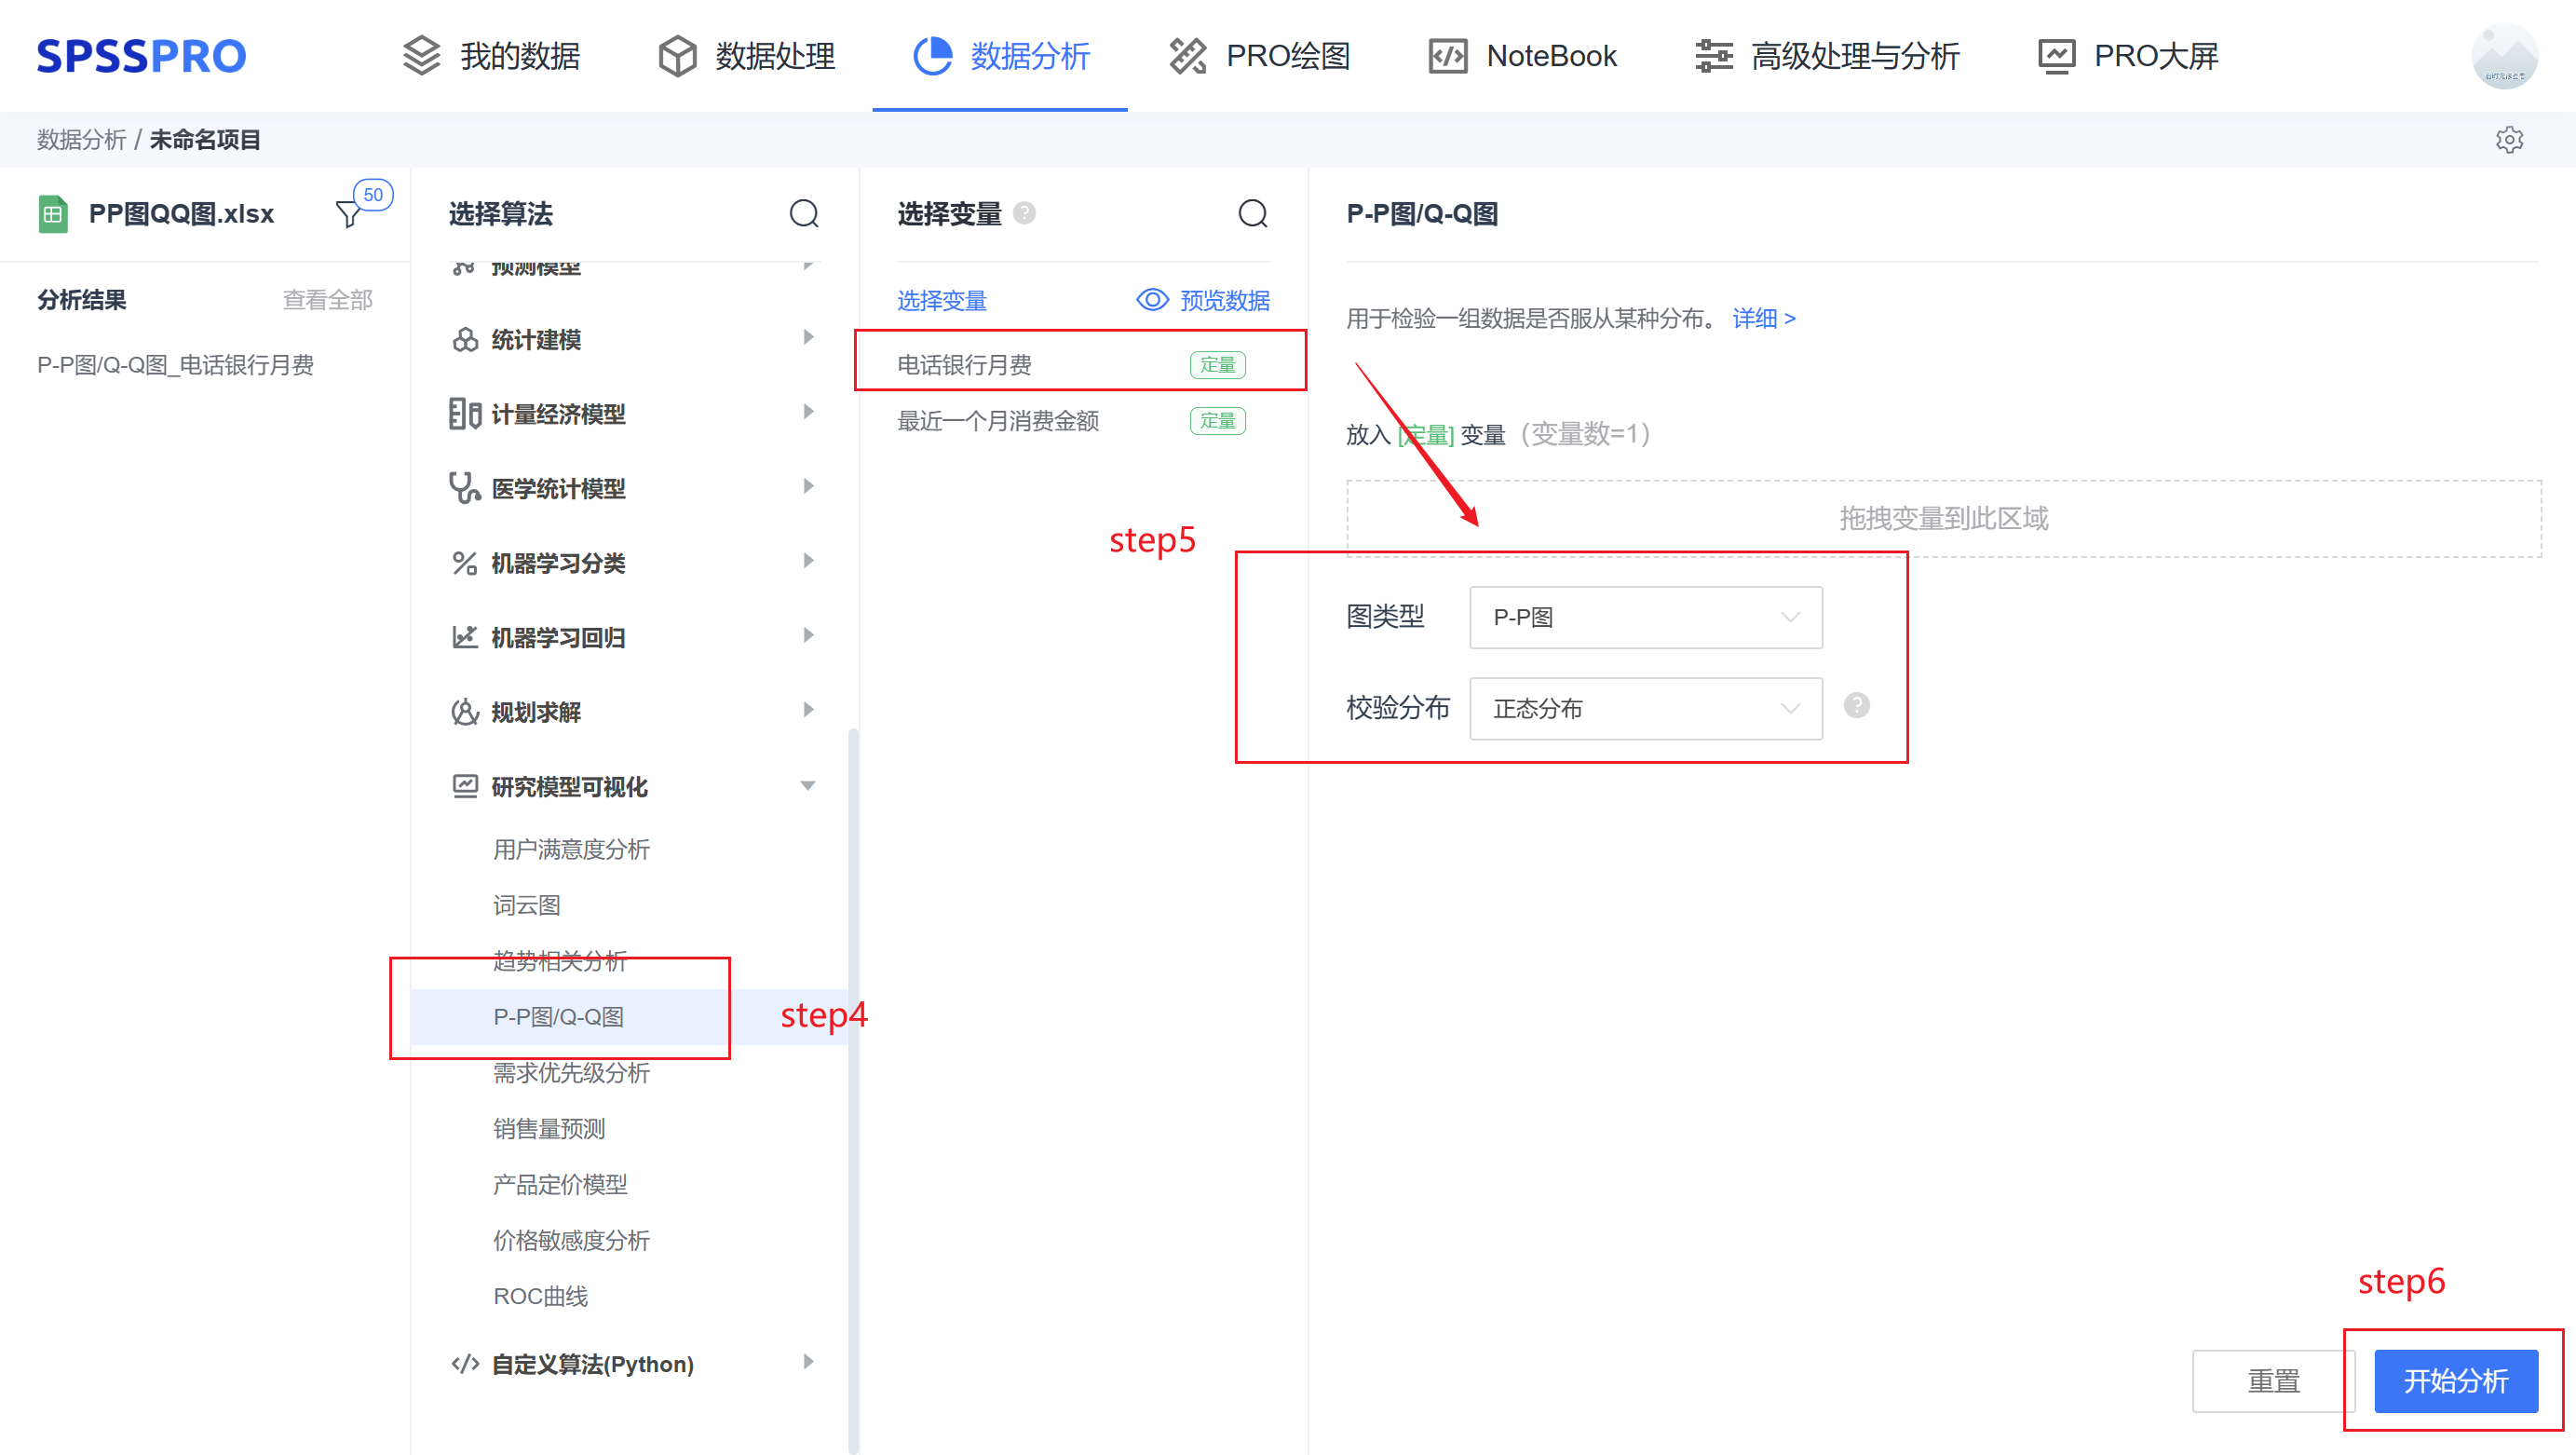Viewport: 2576px width, 1455px height.
Task: Click the green spreadsheet file icon
Action: (53, 214)
